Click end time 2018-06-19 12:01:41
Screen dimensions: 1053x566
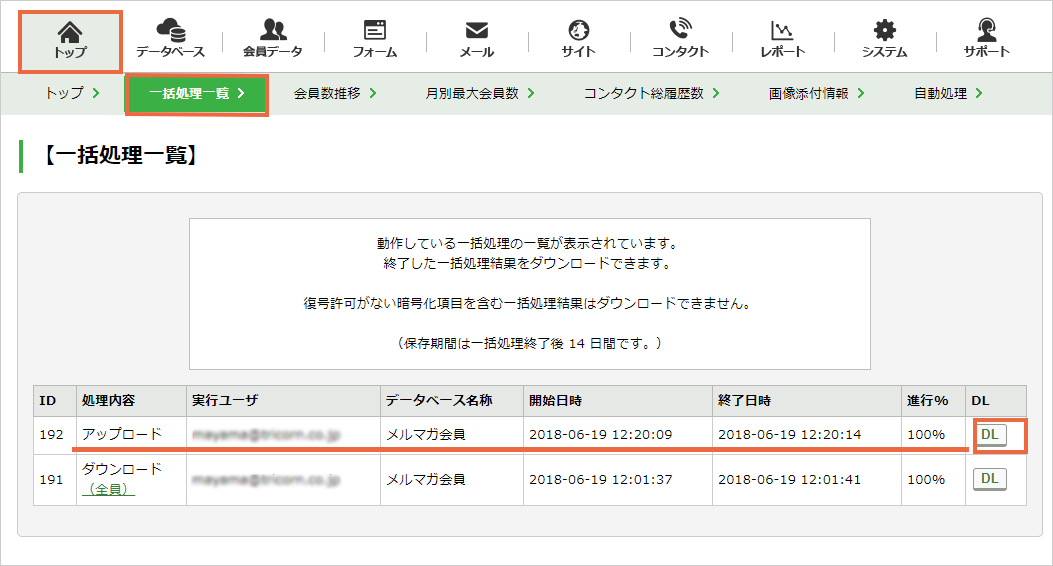(790, 479)
